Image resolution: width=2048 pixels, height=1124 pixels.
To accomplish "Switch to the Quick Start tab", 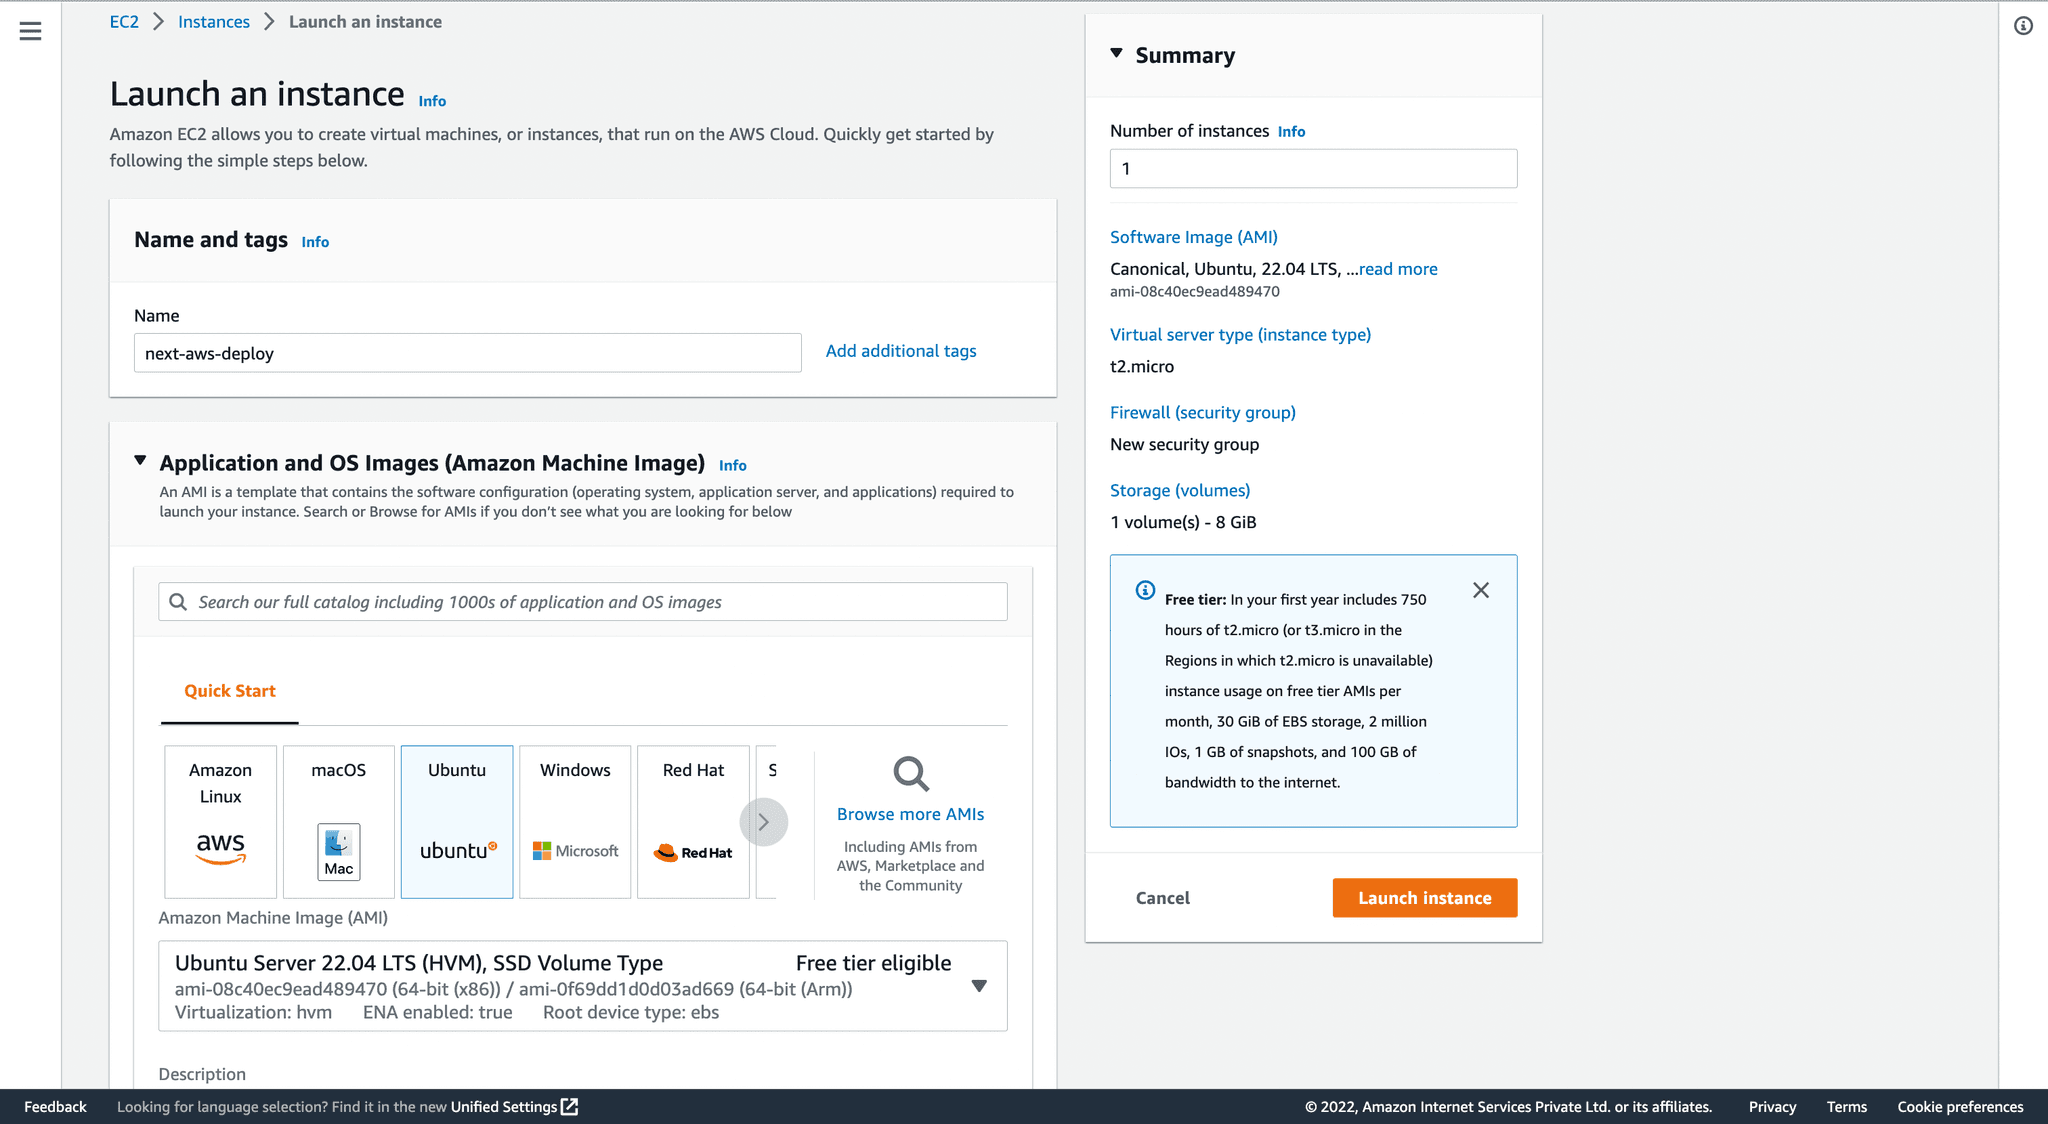I will [x=228, y=690].
